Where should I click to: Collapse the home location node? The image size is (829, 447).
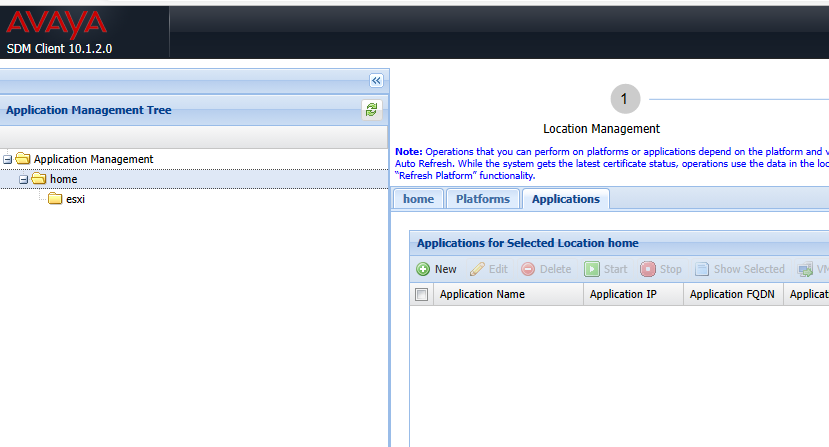(24, 179)
